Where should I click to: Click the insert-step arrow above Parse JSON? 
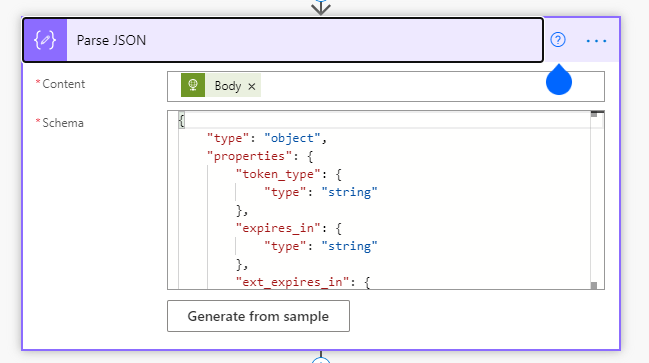pyautogui.click(x=321, y=7)
